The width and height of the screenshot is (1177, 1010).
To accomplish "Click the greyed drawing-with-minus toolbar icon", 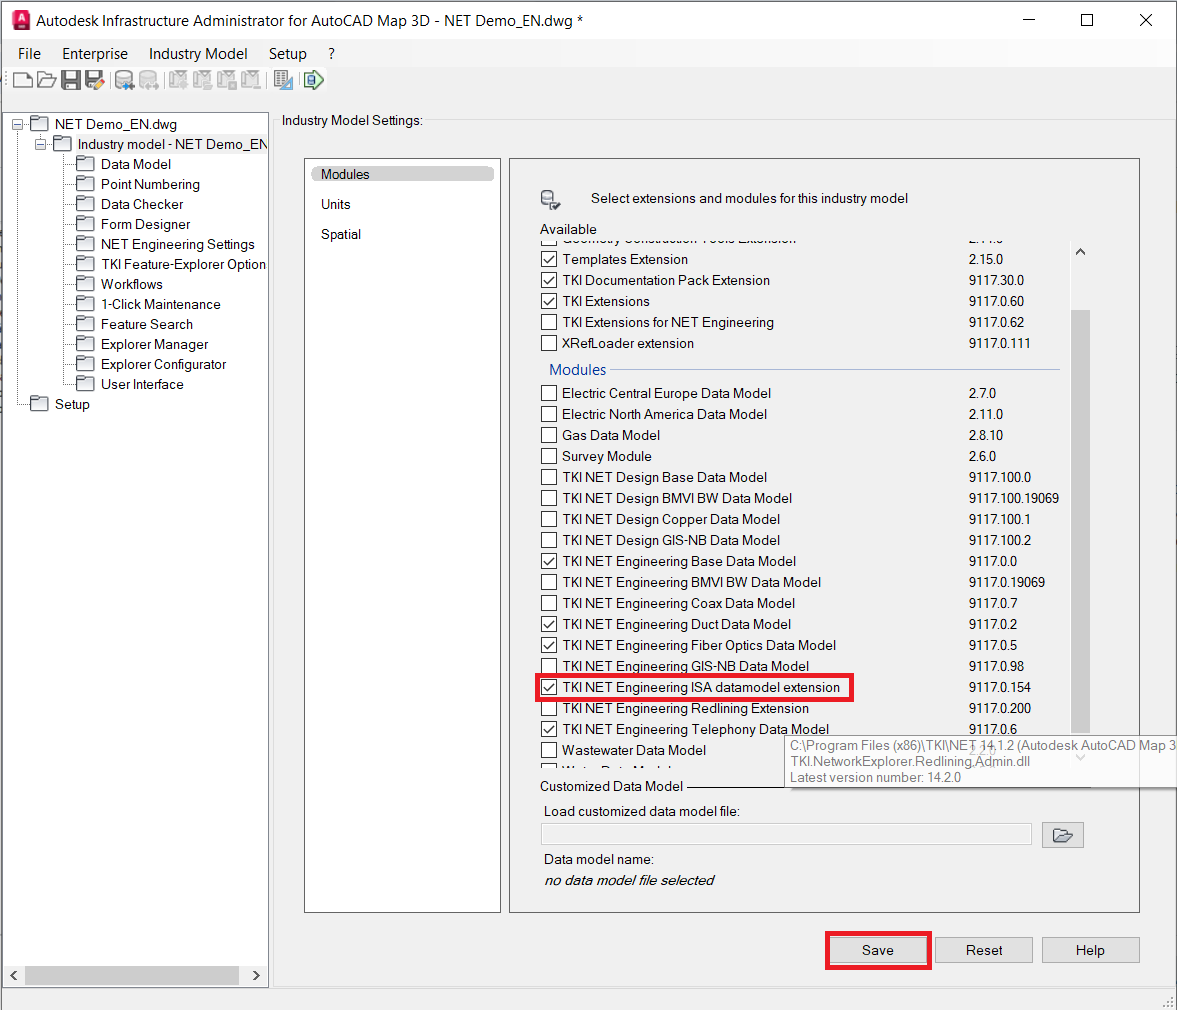I will (x=251, y=80).
